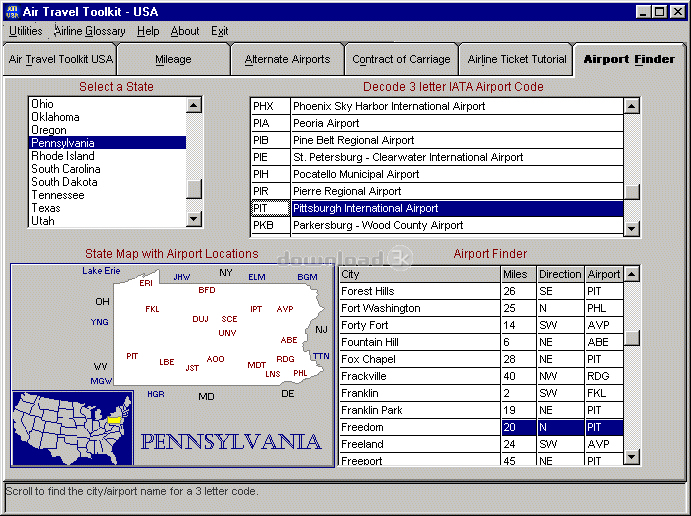Image resolution: width=691 pixels, height=516 pixels.
Task: Click the Miles column header
Action: click(x=516, y=274)
